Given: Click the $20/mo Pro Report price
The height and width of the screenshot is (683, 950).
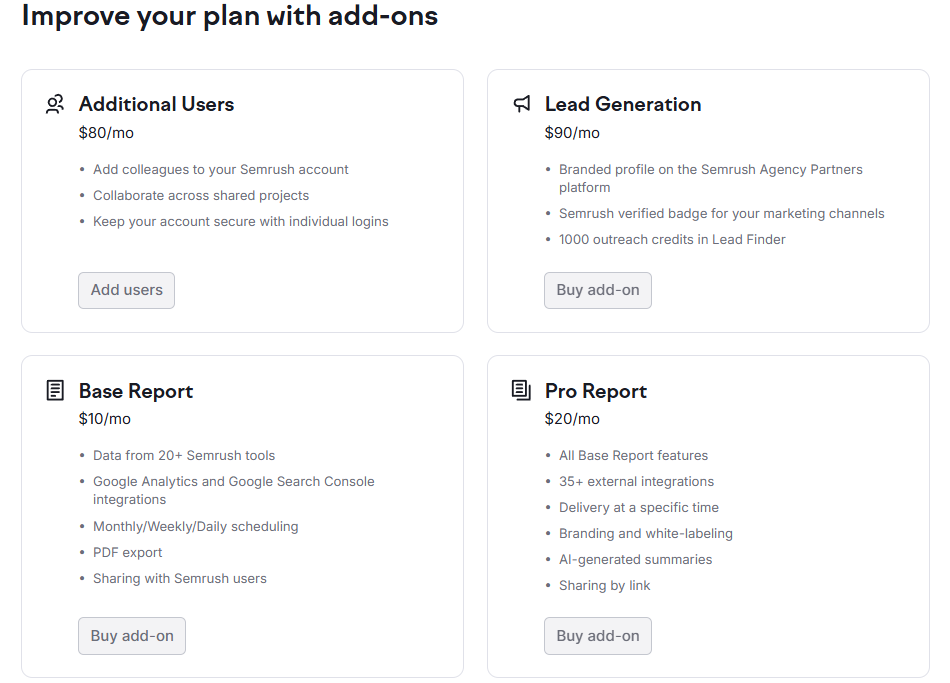Looking at the screenshot, I should (572, 419).
